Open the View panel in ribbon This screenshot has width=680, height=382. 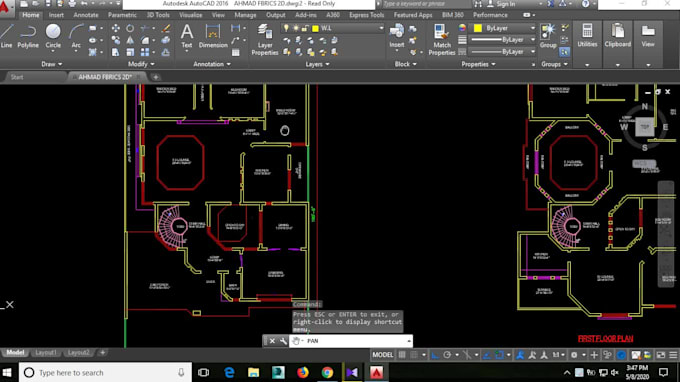point(648,36)
